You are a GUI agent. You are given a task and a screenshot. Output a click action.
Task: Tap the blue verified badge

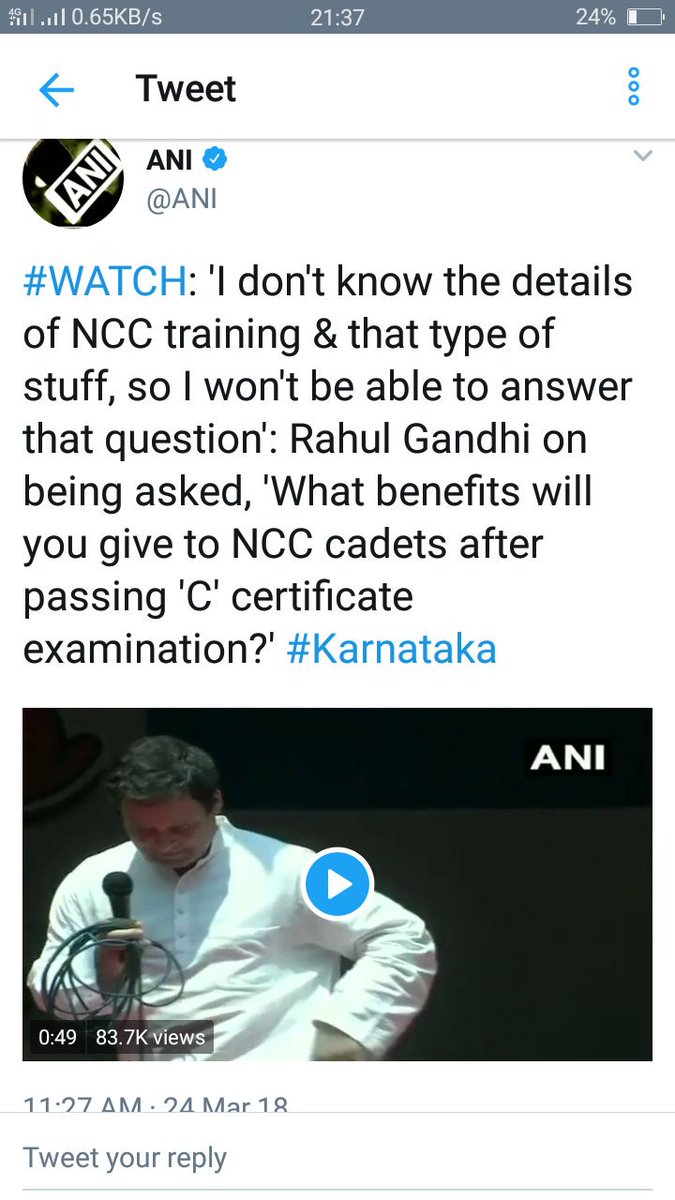(x=215, y=158)
